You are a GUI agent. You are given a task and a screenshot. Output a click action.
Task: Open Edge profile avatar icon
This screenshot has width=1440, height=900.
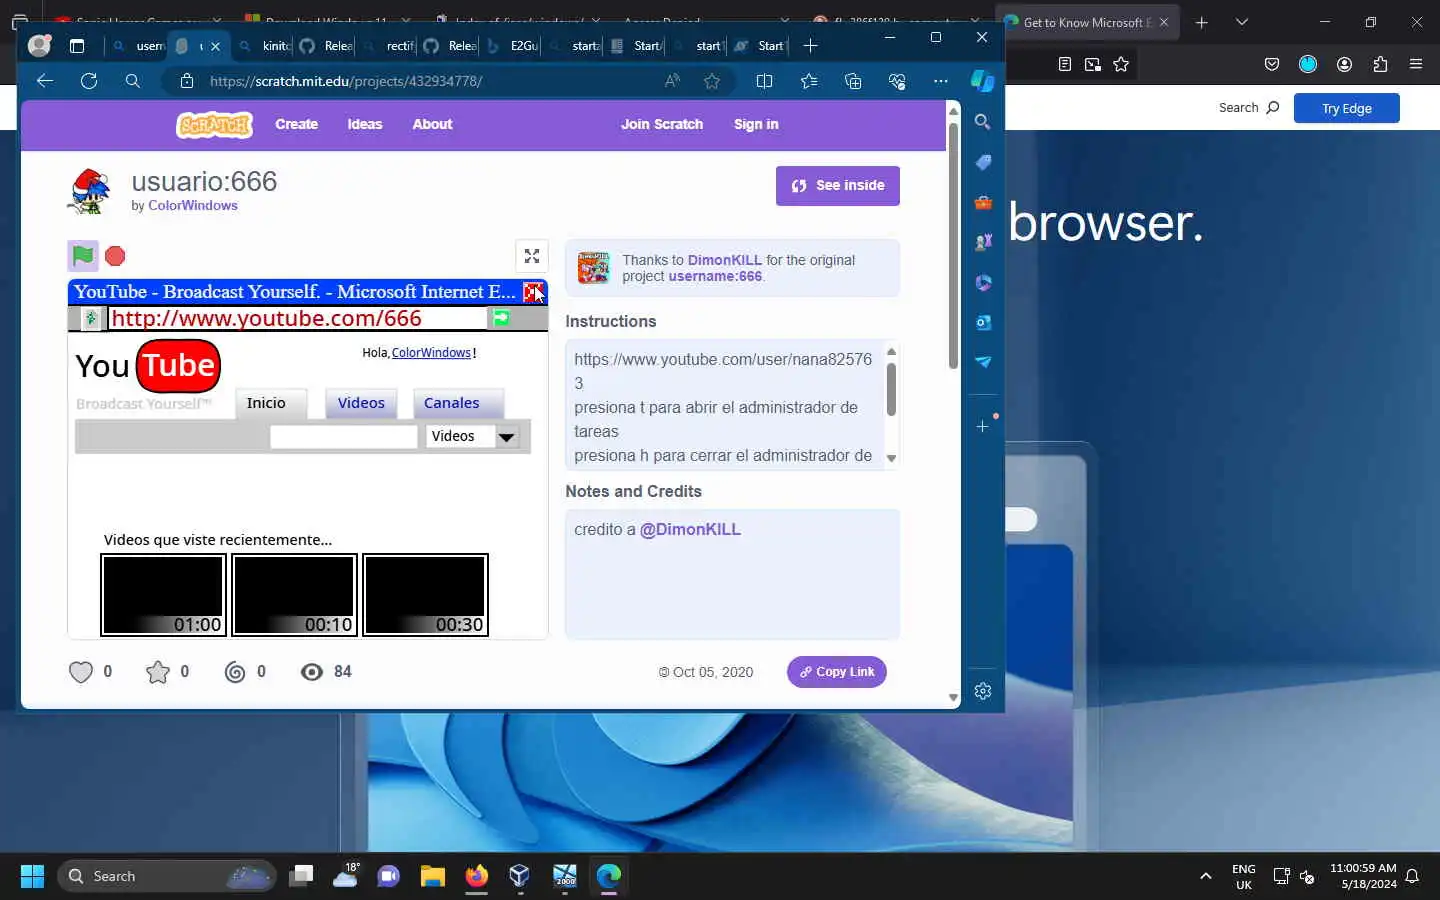39,45
